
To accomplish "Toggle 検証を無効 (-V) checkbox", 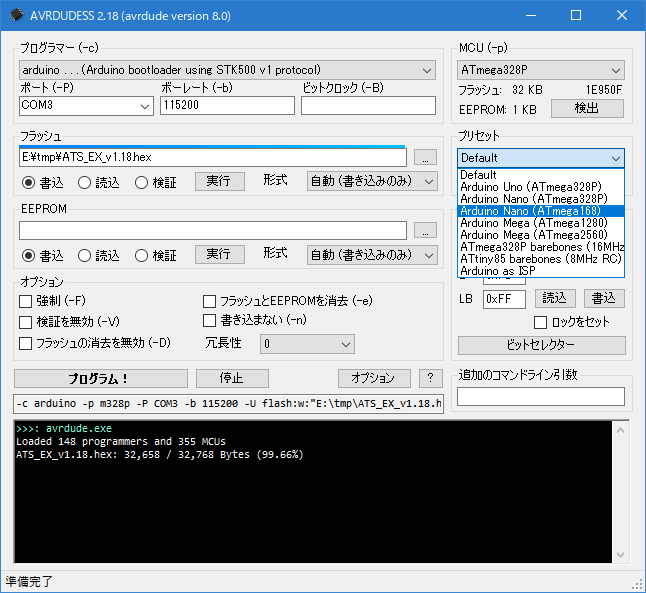I will tap(26, 322).
